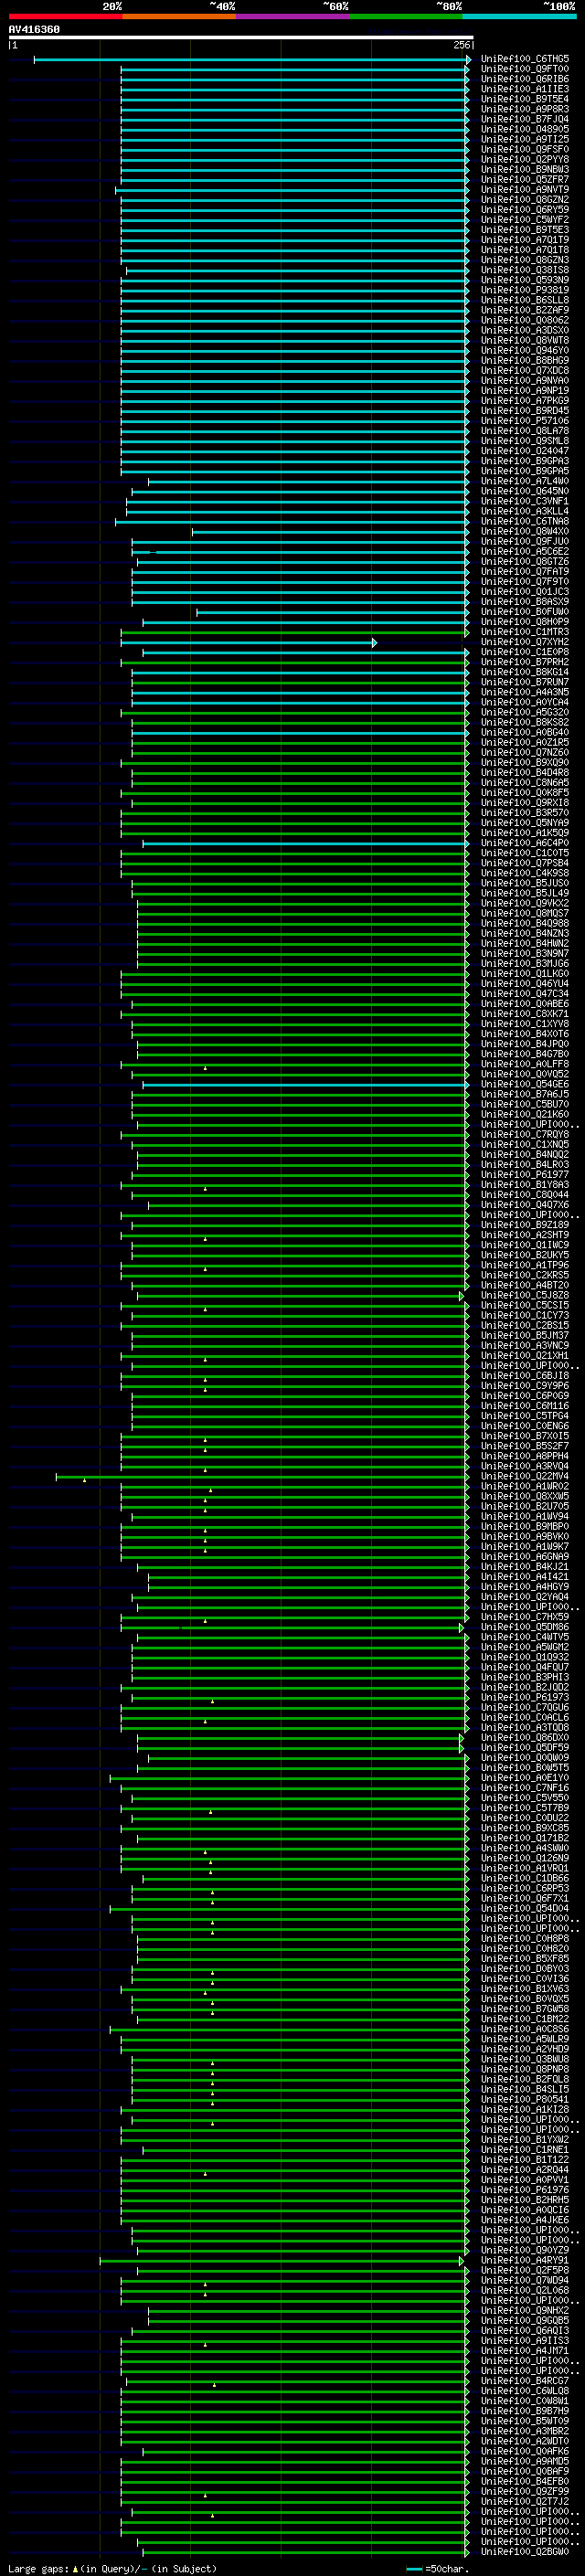Screen dimensions: 585x2576
Task: Click the purple ~60% identity legend segment
Action: click(292, 16)
